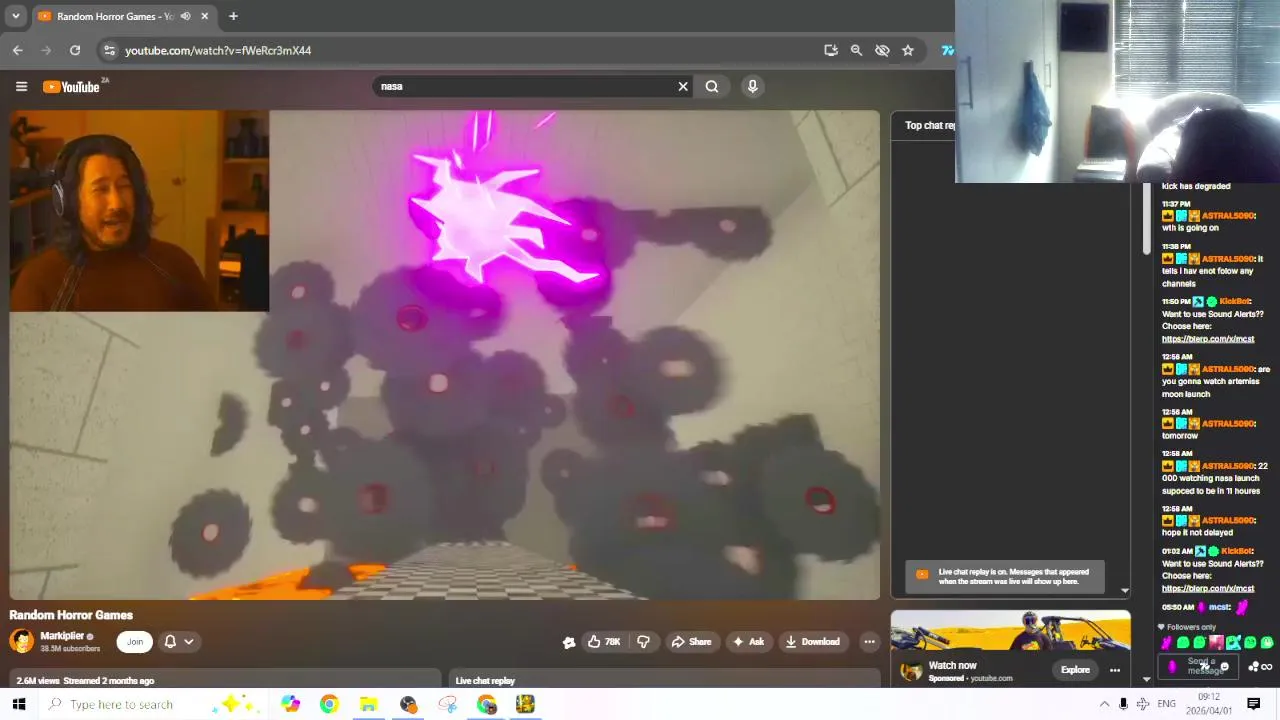
Task: Expand the notification options chevron
Action: pyautogui.click(x=188, y=642)
